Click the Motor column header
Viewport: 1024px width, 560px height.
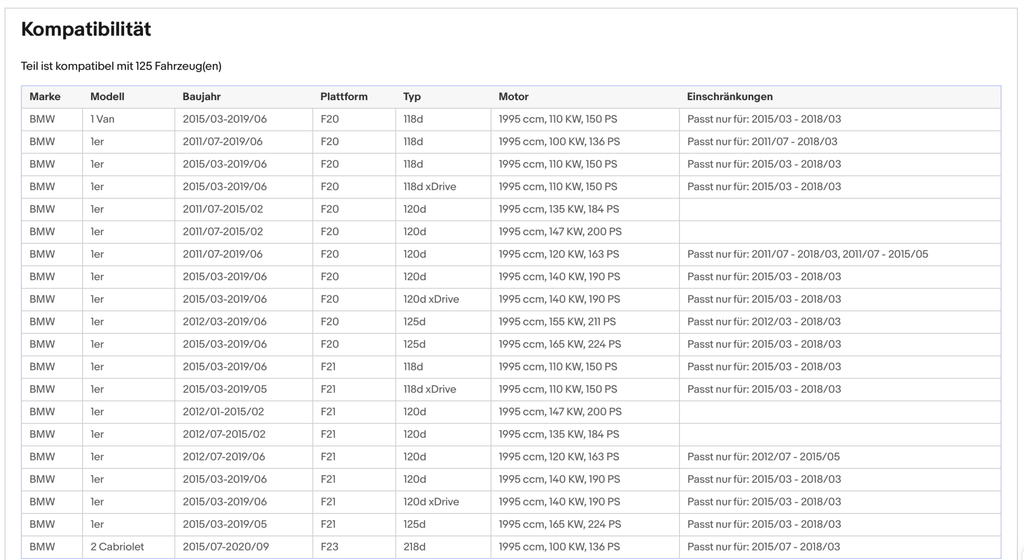click(513, 97)
